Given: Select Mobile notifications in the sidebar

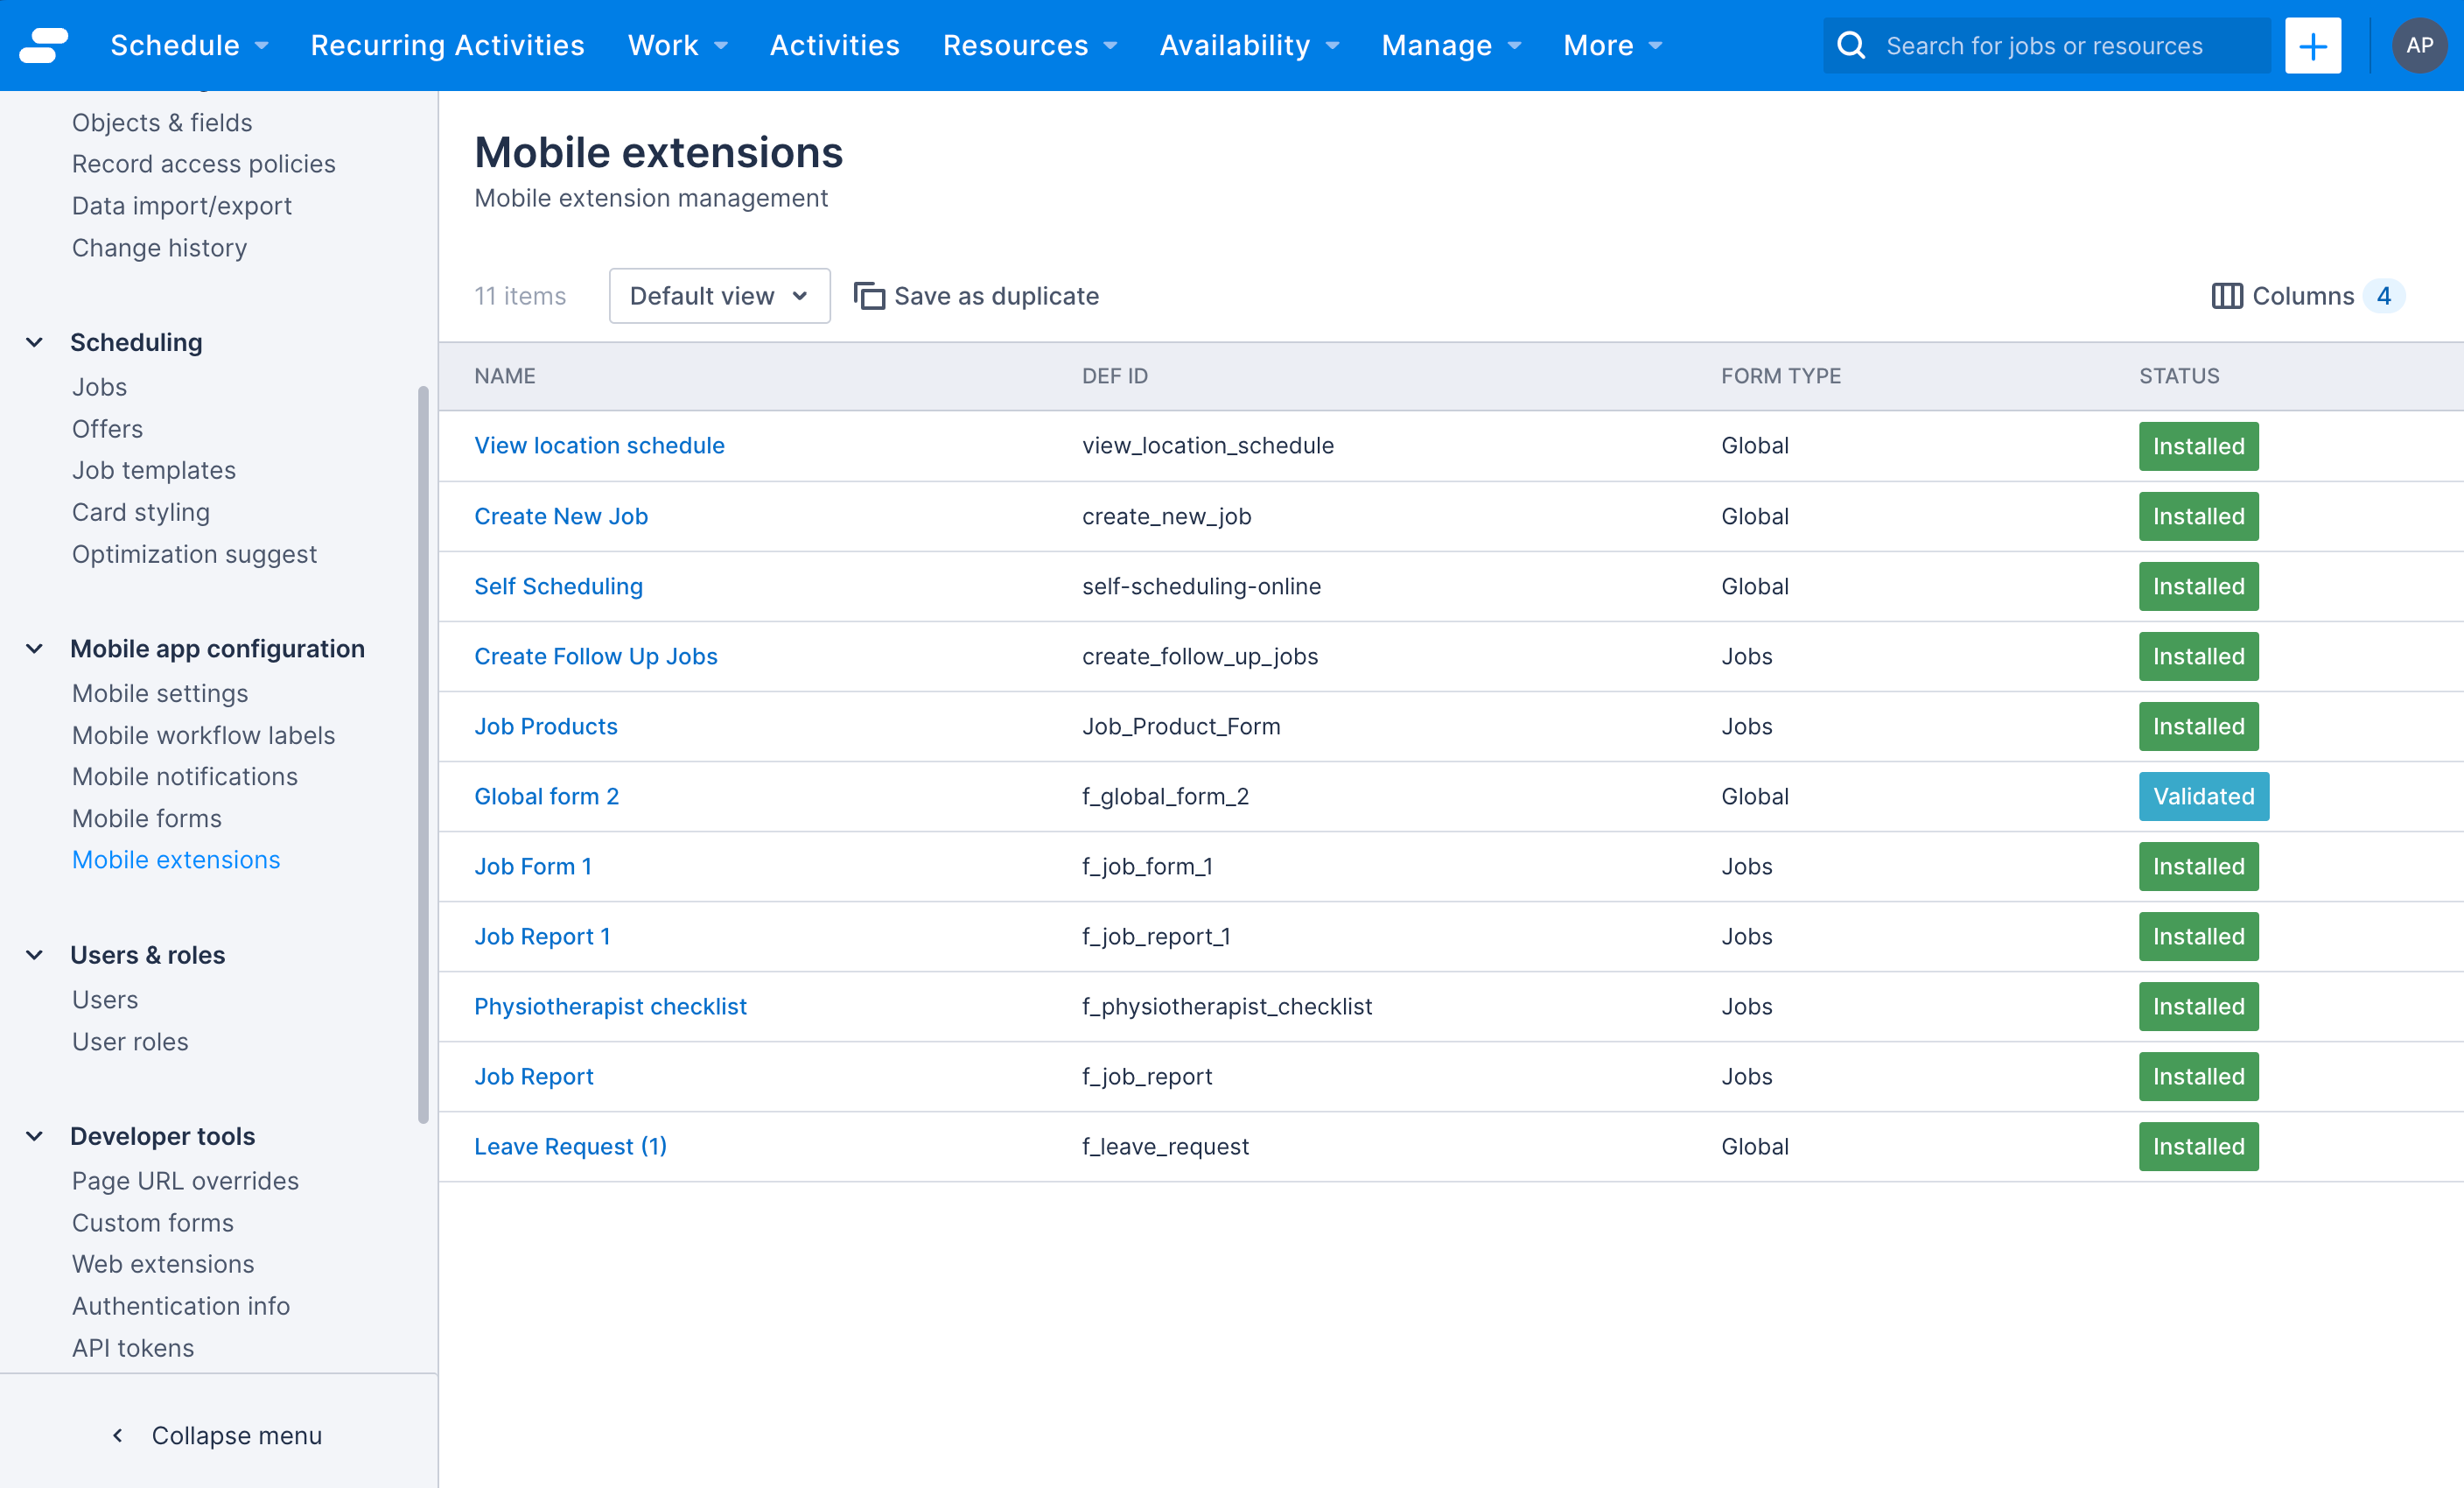Looking at the screenshot, I should pyautogui.click(x=185, y=776).
